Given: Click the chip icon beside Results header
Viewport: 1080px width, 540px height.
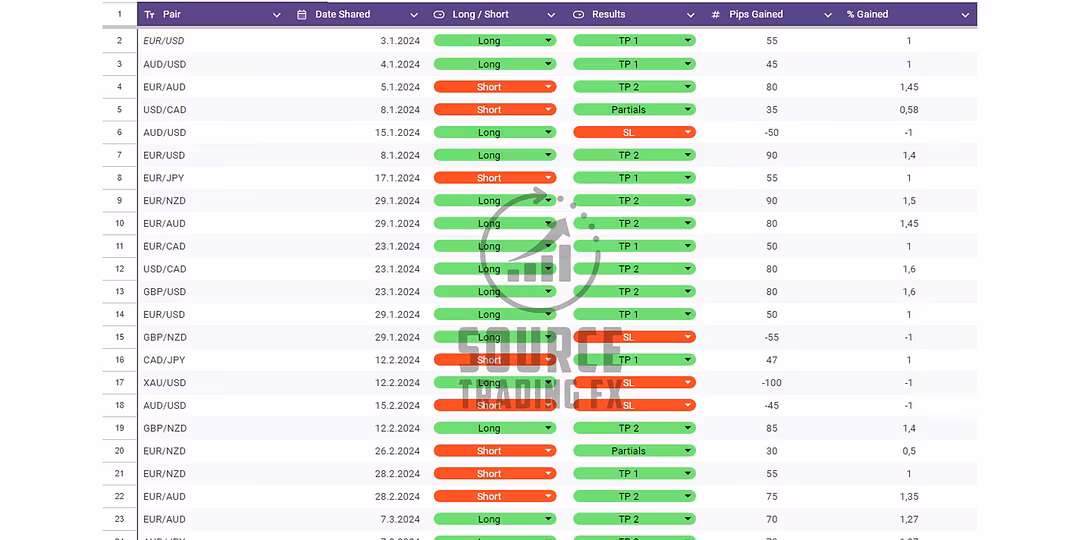Looking at the screenshot, I should 579,15.
